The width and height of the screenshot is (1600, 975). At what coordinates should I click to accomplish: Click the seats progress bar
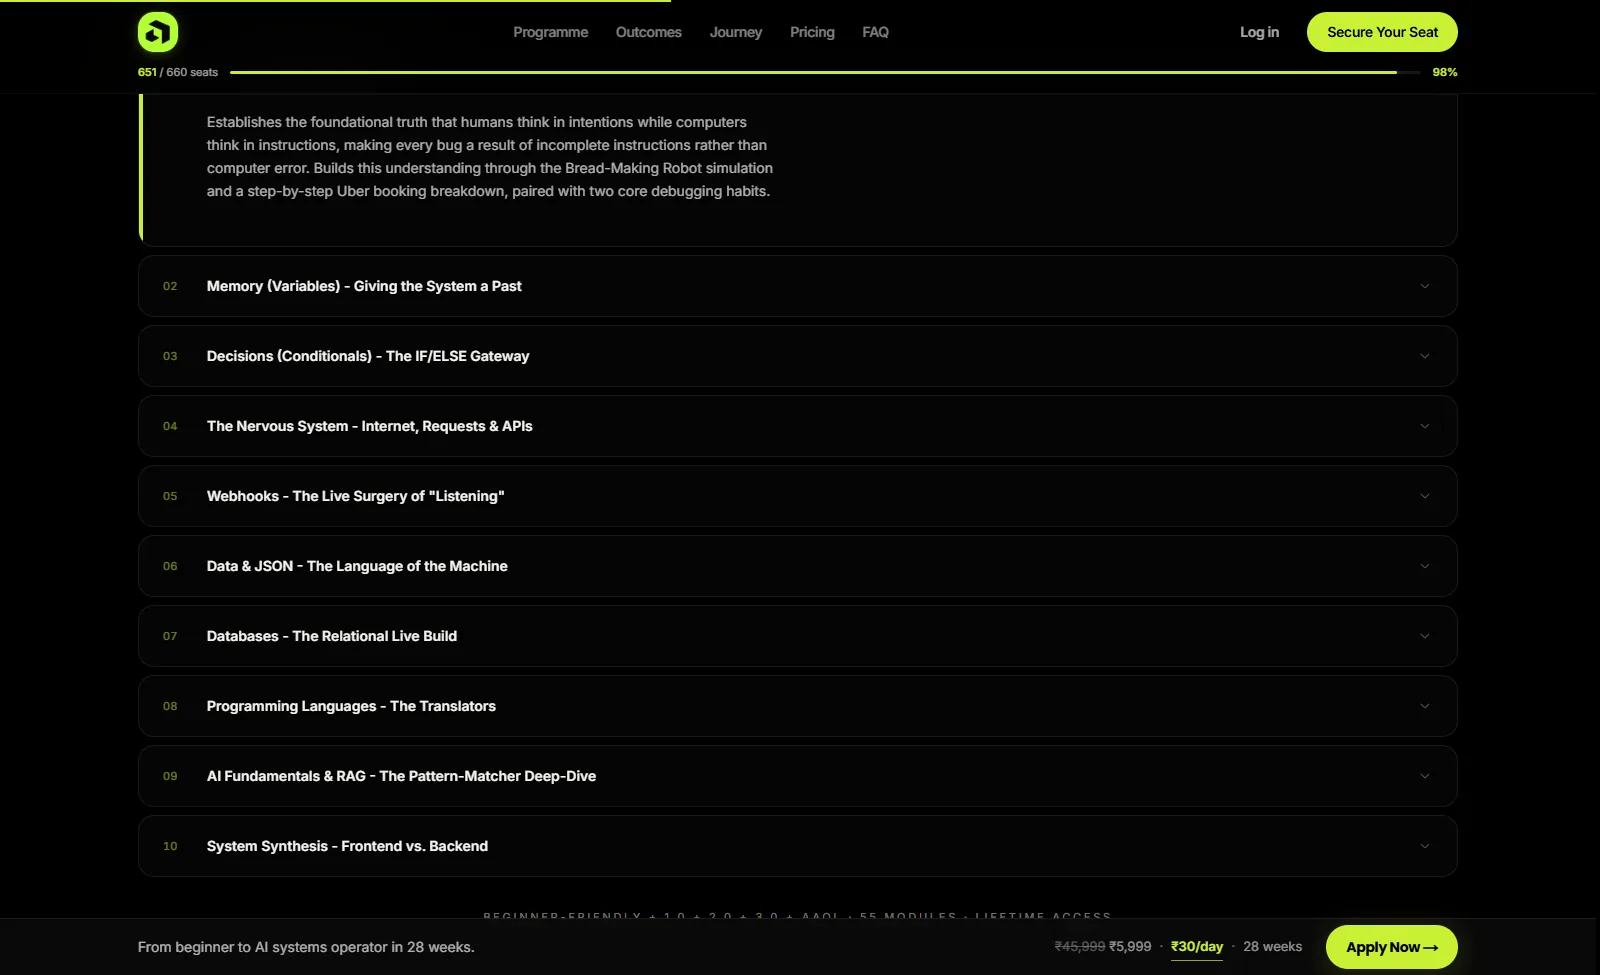click(x=825, y=72)
